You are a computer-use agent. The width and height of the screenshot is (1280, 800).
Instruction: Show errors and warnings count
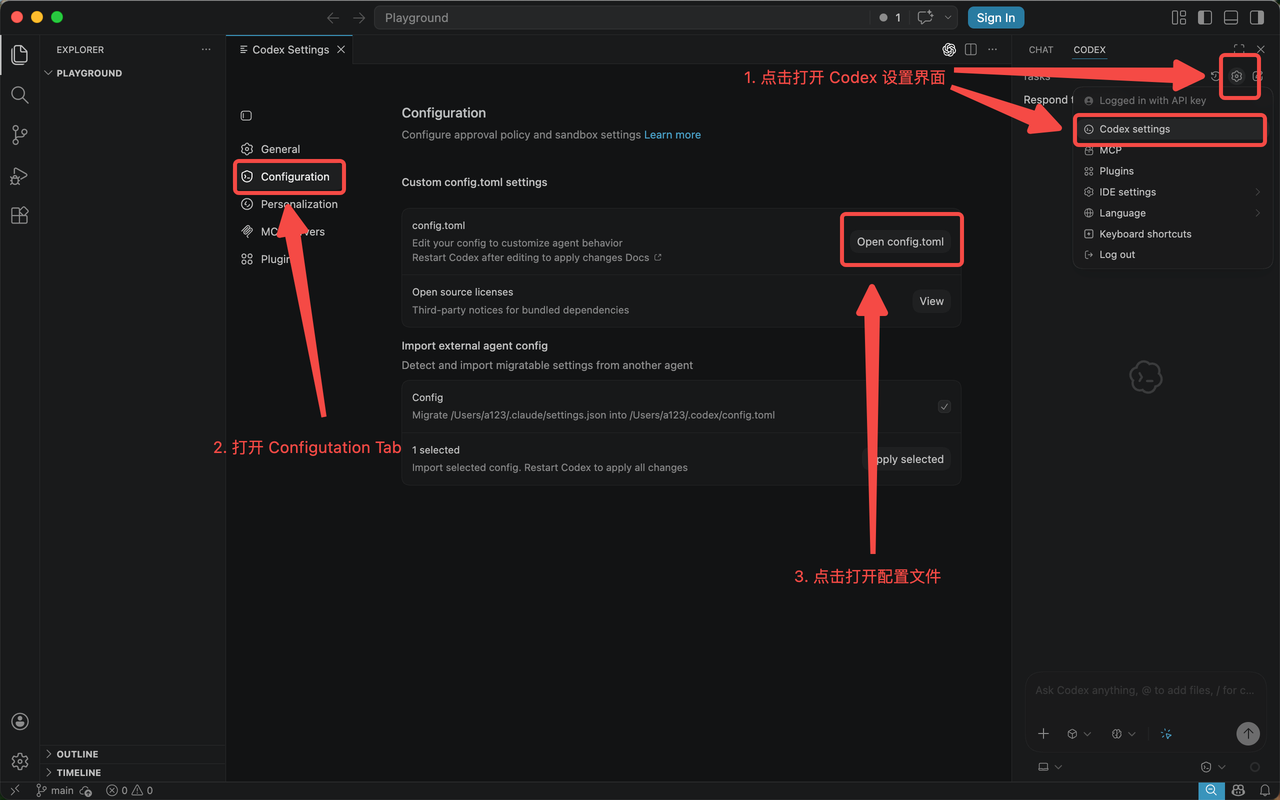click(130, 790)
